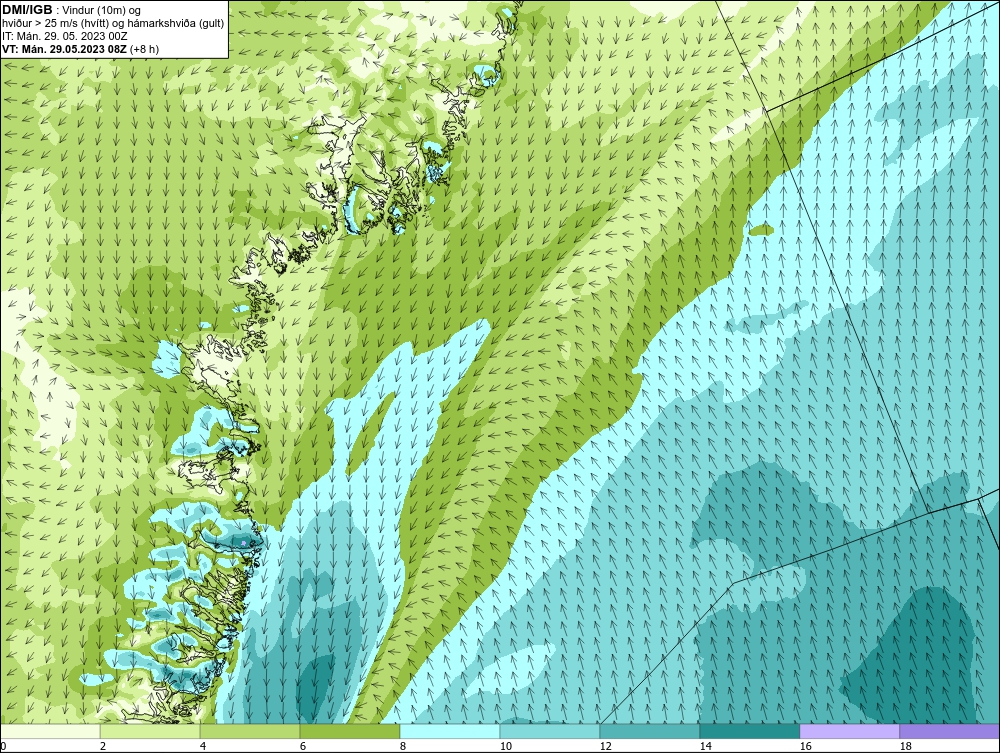Click the legend label '16'
The height and width of the screenshot is (753, 1000).
tap(805, 746)
